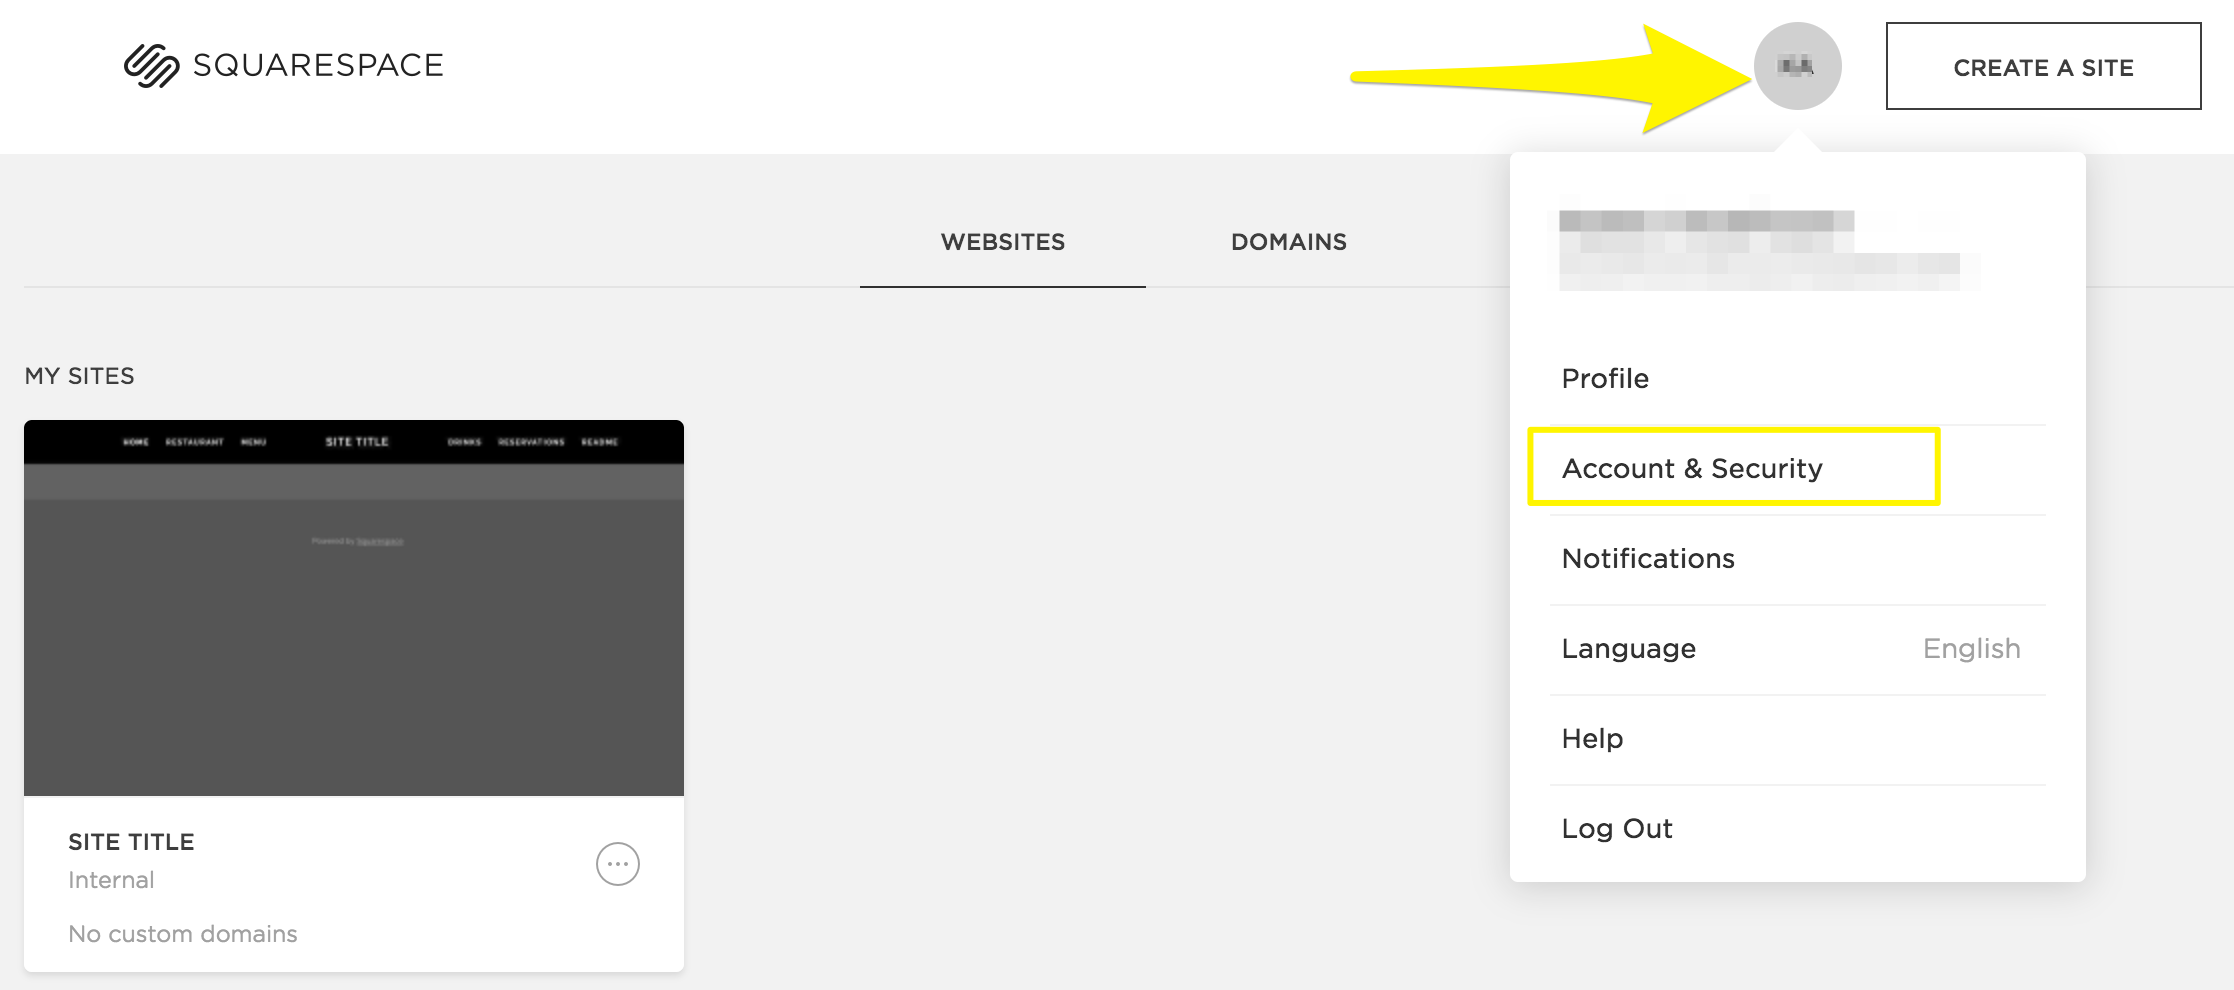Switch to the Domains tab
This screenshot has height=990, width=2234.
pyautogui.click(x=1289, y=242)
